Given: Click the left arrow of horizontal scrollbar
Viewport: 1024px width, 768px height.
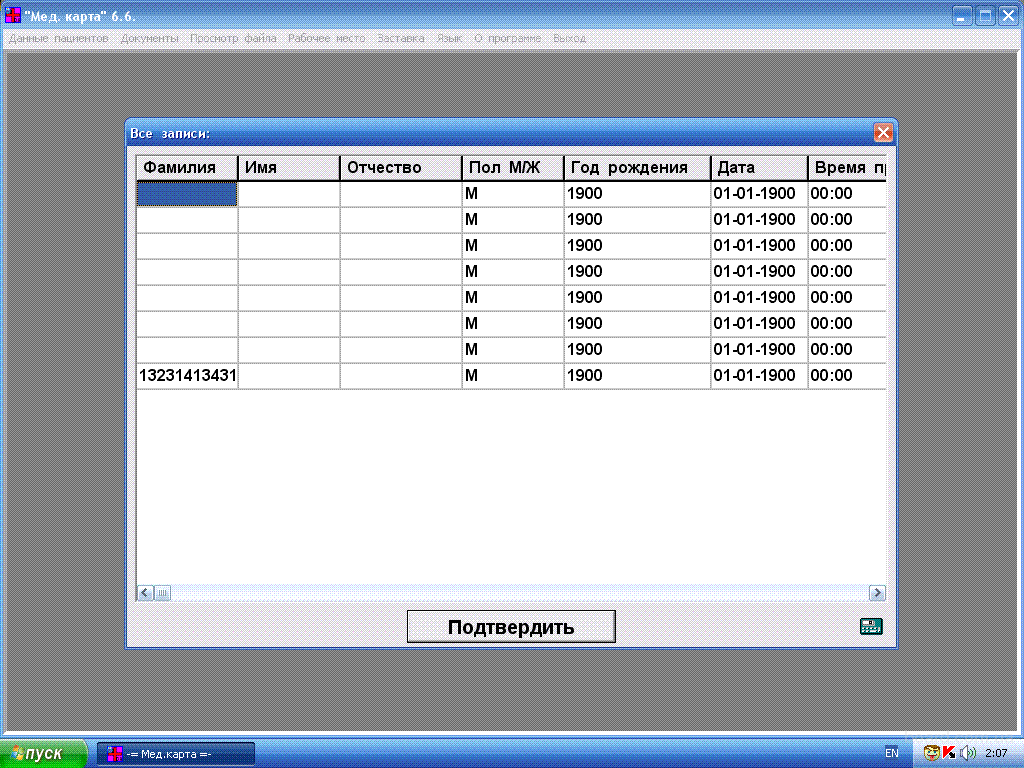Looking at the screenshot, I should tap(145, 592).
